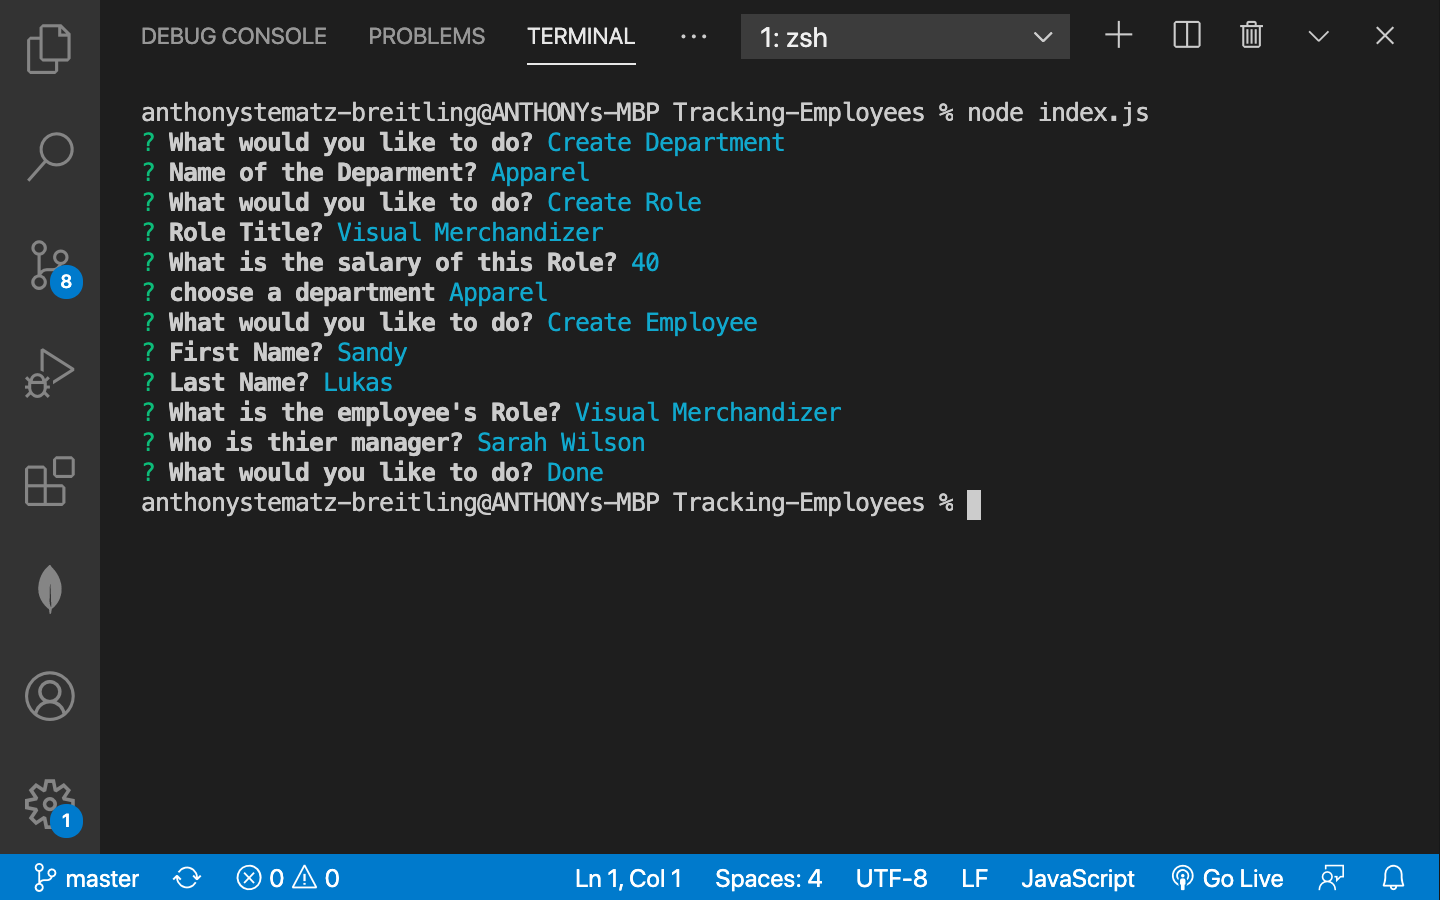Open the Run and Debug view
This screenshot has width=1440, height=900.
click(x=49, y=373)
